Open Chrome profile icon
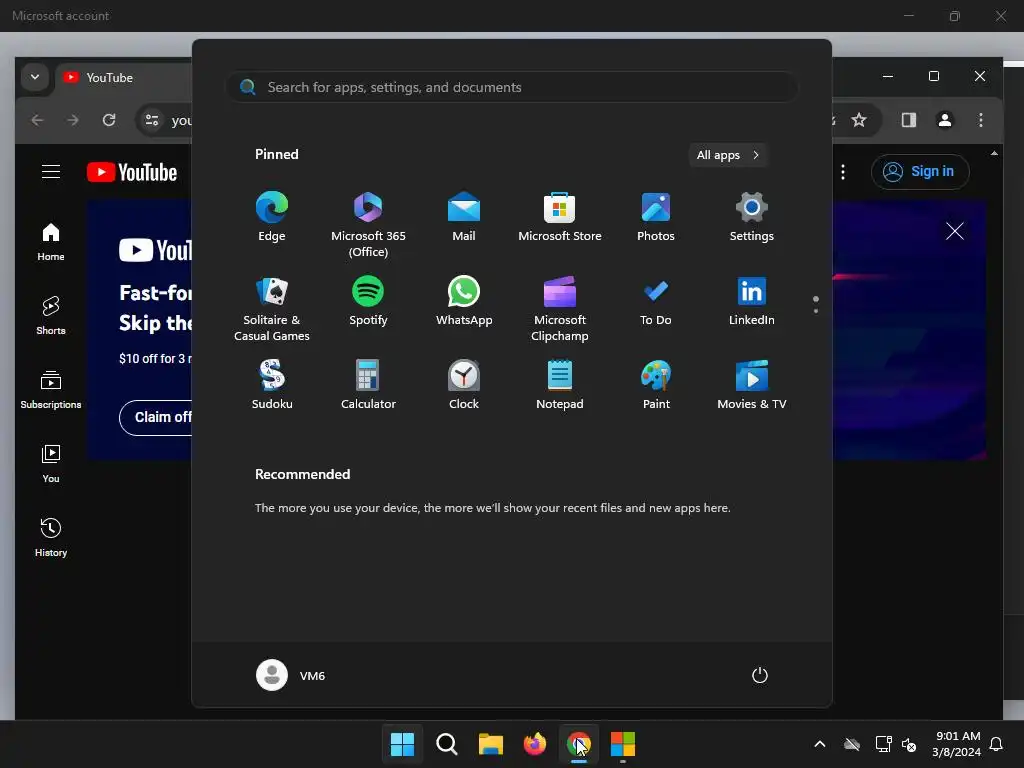Viewport: 1024px width, 768px height. coord(944,120)
